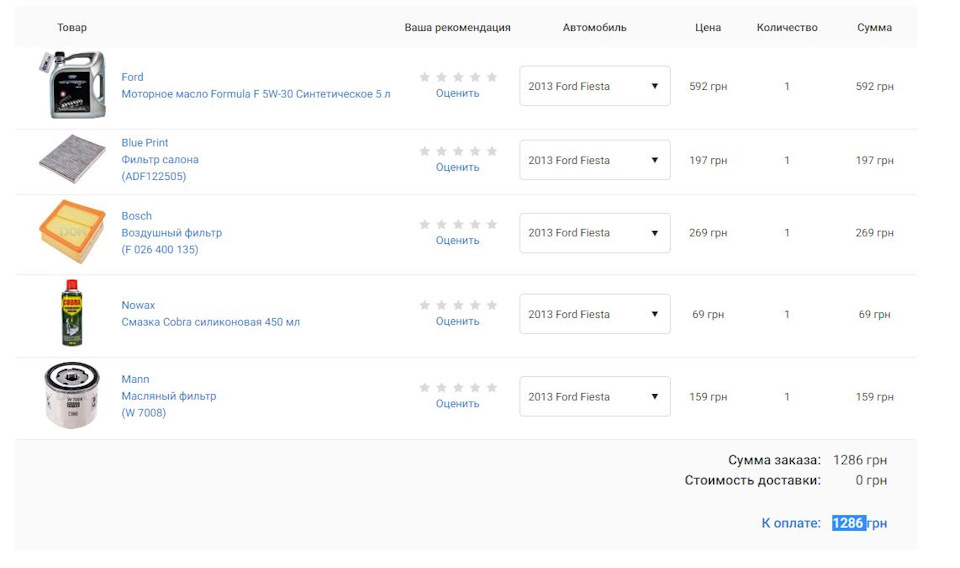Click the 269 грн price cell
Screen dimensions: 960x568
(x=708, y=233)
